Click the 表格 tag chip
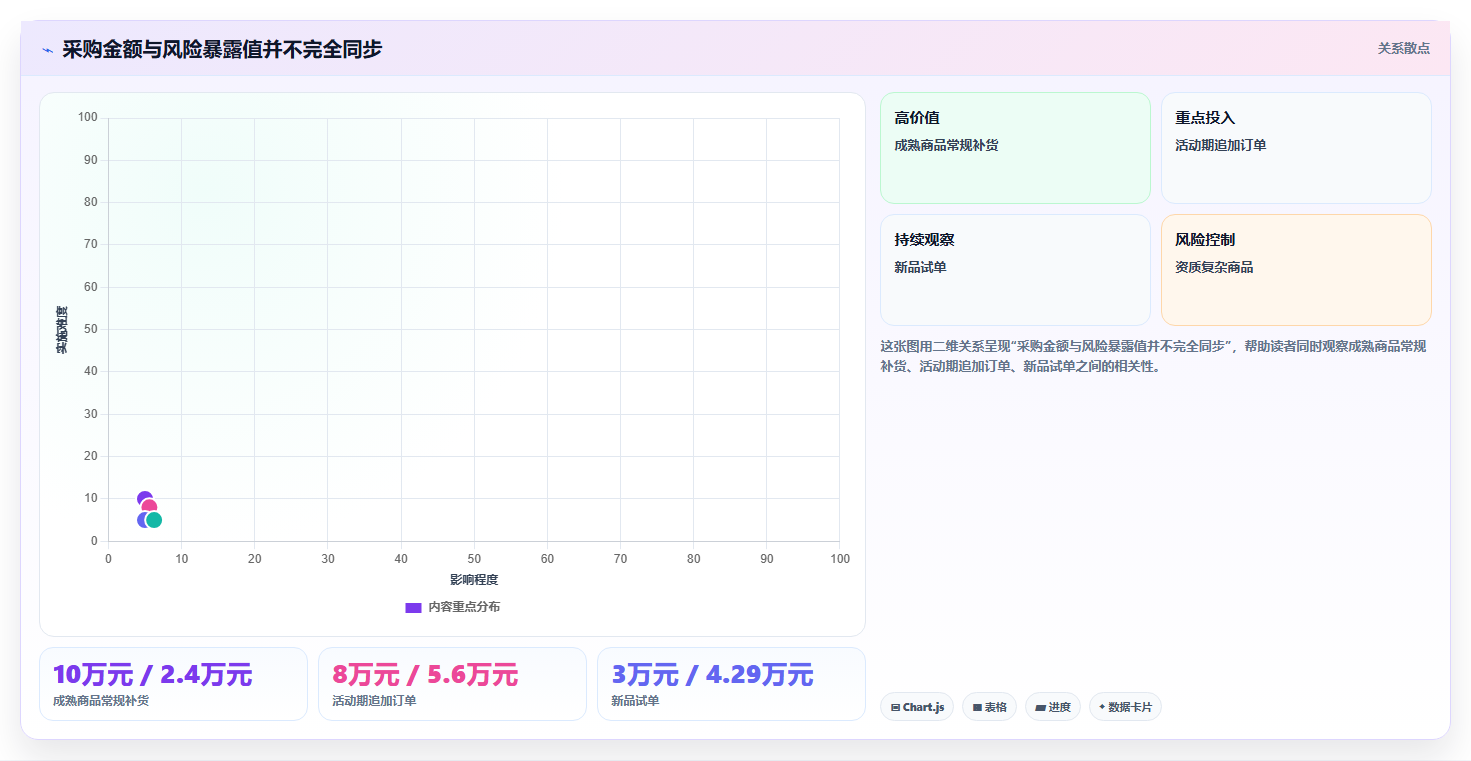Viewport: 1471px width, 761px height. click(989, 707)
